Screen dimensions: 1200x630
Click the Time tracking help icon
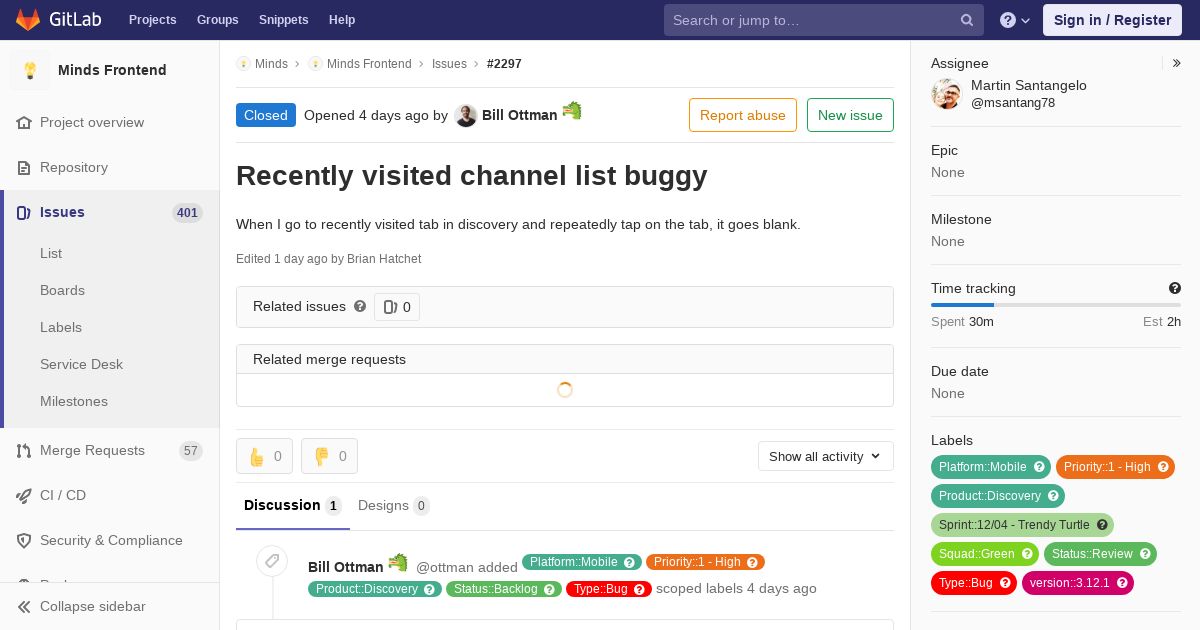click(1175, 288)
